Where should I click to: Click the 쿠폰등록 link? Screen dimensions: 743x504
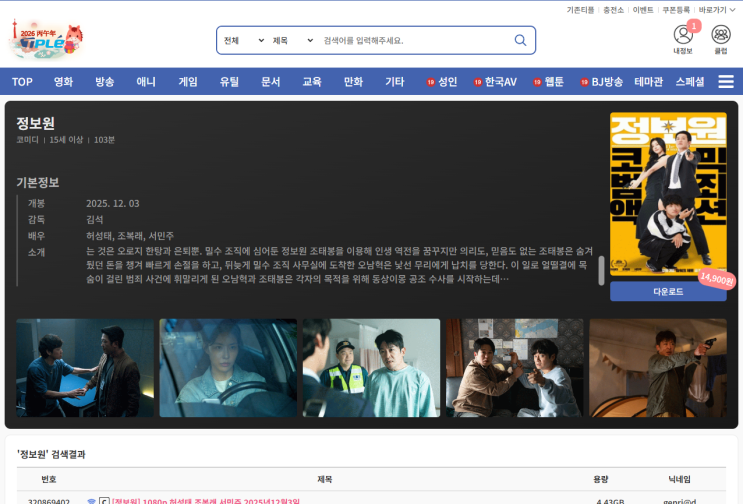tap(676, 10)
